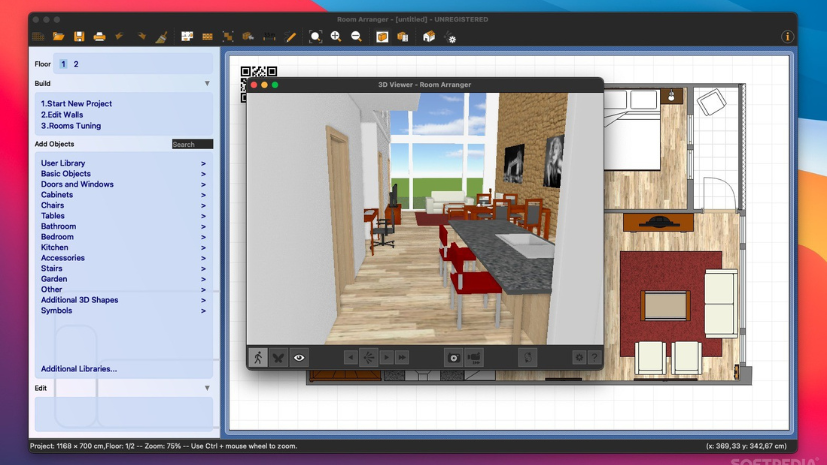Toggle fly mode butterfly button in 3D viewer

pos(279,357)
